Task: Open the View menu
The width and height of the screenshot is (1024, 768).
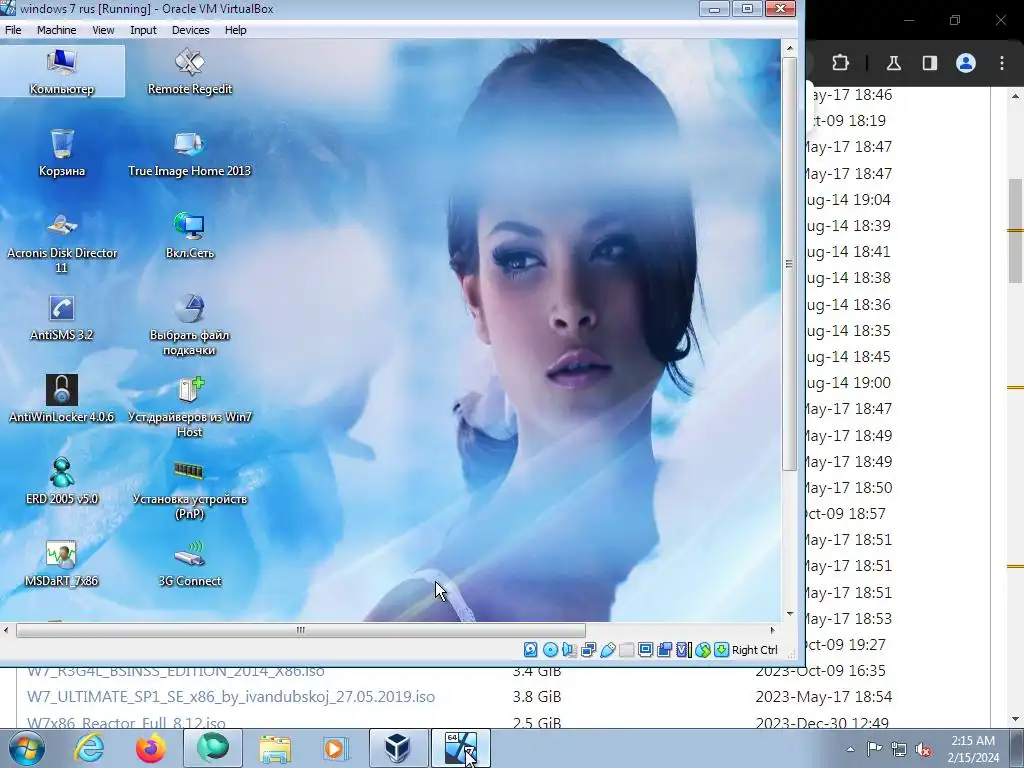Action: (103, 30)
